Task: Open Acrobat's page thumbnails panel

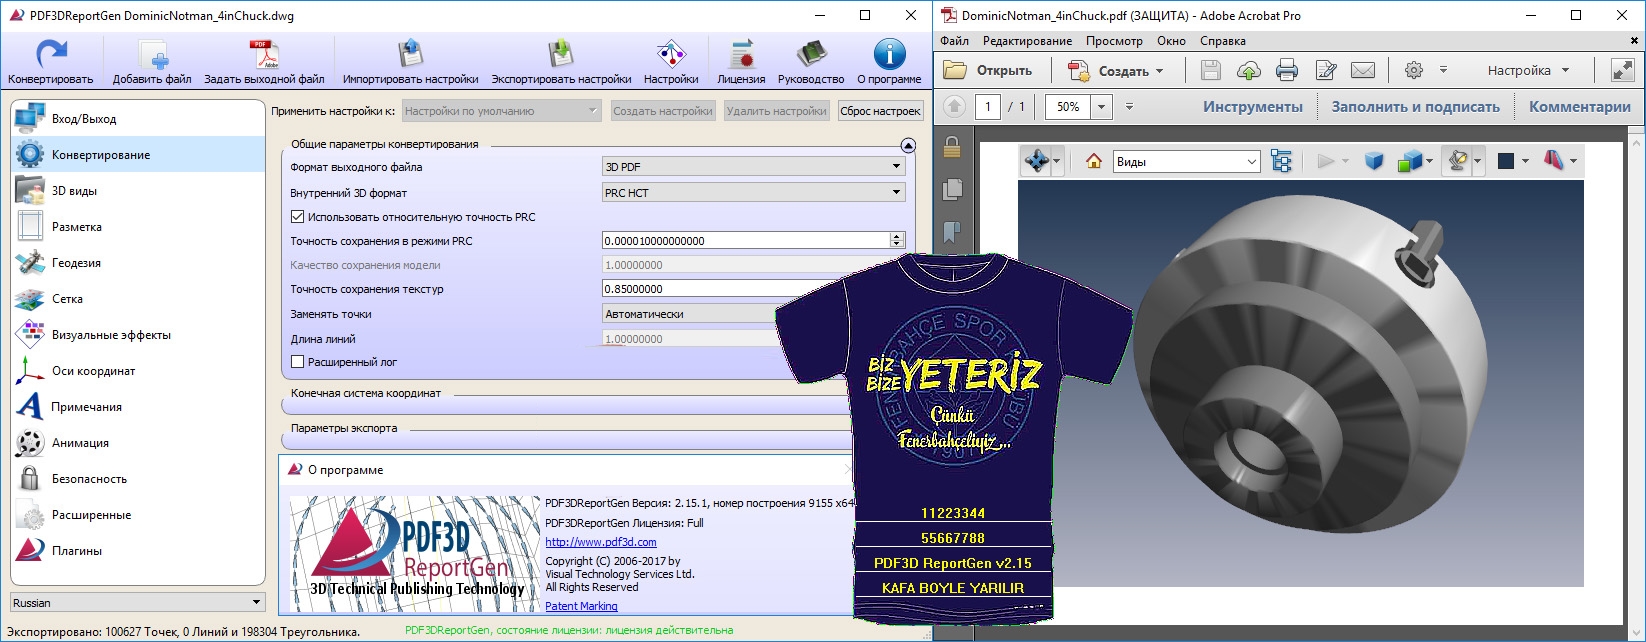Action: pyautogui.click(x=952, y=189)
